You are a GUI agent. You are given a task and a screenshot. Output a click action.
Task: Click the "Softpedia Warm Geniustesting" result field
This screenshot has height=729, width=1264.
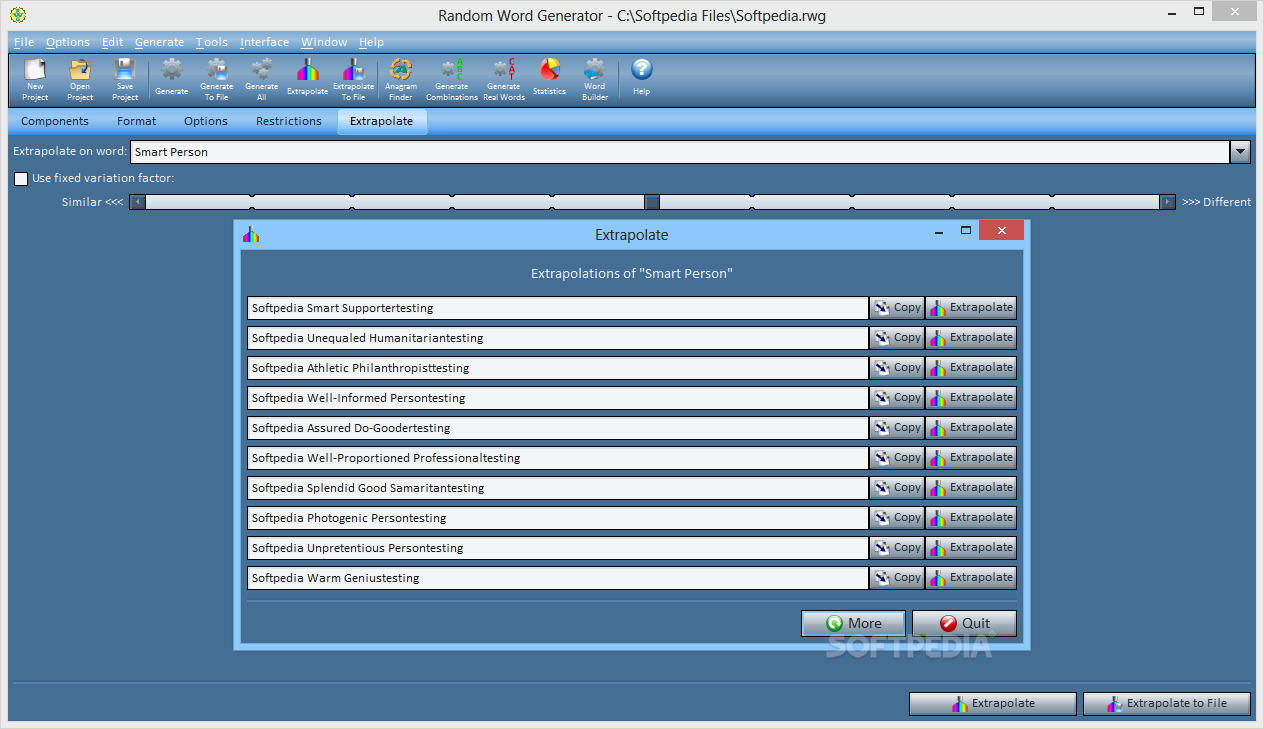[557, 578]
